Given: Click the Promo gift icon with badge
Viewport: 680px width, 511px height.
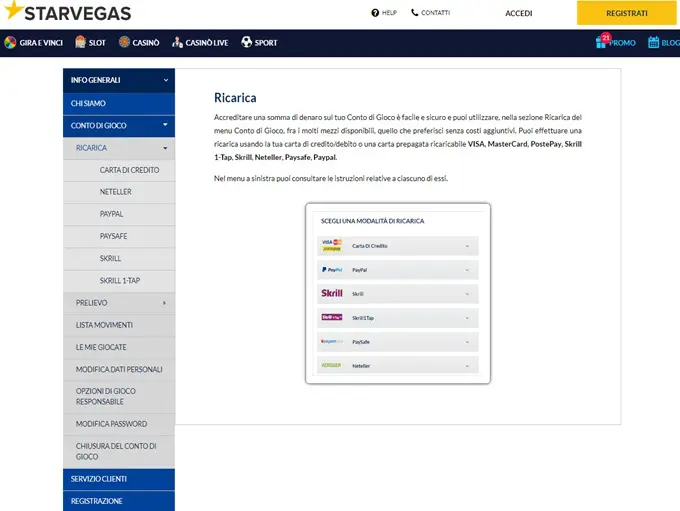Looking at the screenshot, I should point(603,41).
